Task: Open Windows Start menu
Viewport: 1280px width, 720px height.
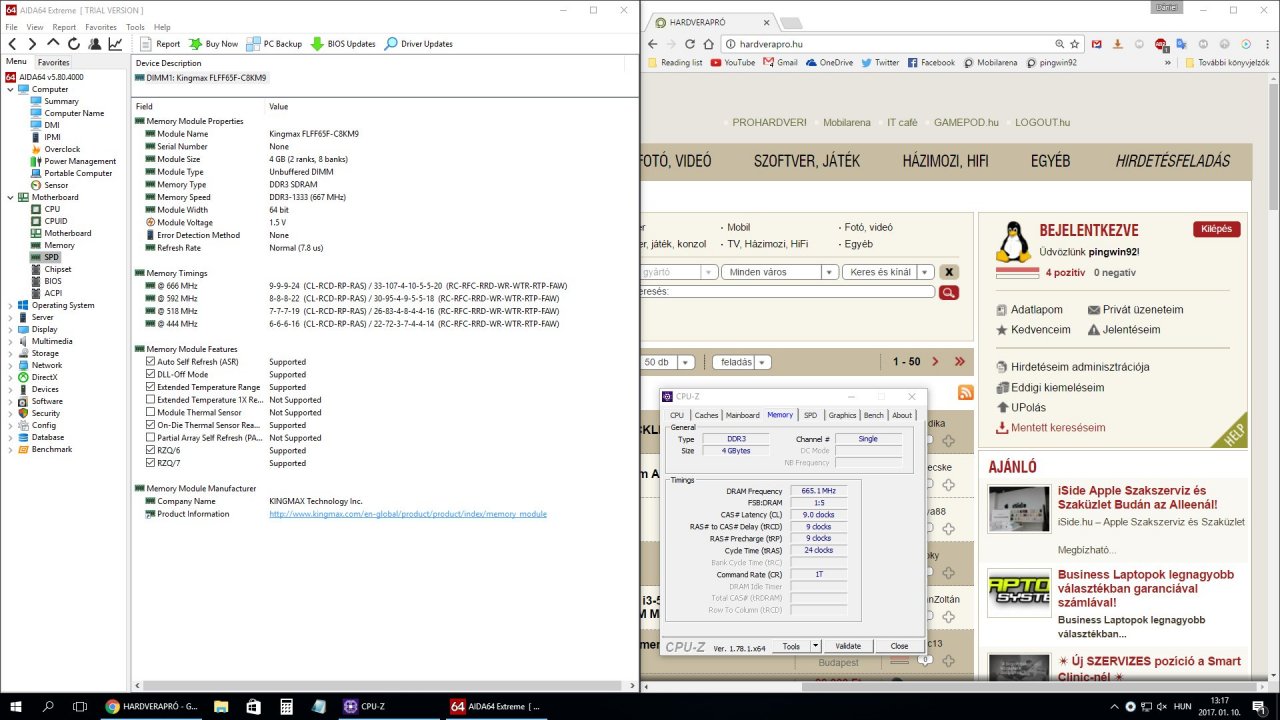Action: click(x=16, y=706)
